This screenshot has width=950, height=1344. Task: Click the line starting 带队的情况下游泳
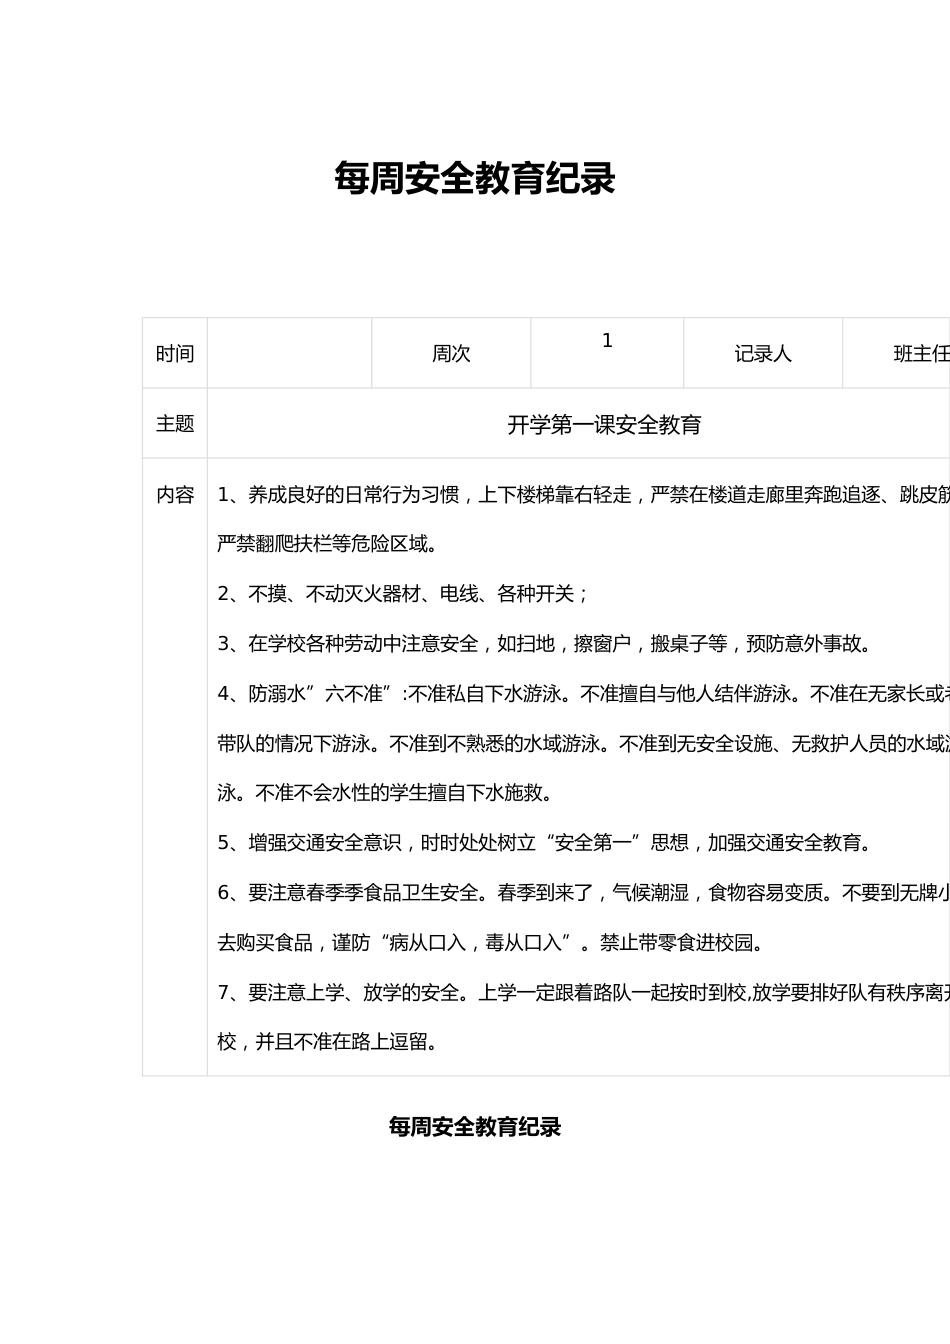coord(583,744)
